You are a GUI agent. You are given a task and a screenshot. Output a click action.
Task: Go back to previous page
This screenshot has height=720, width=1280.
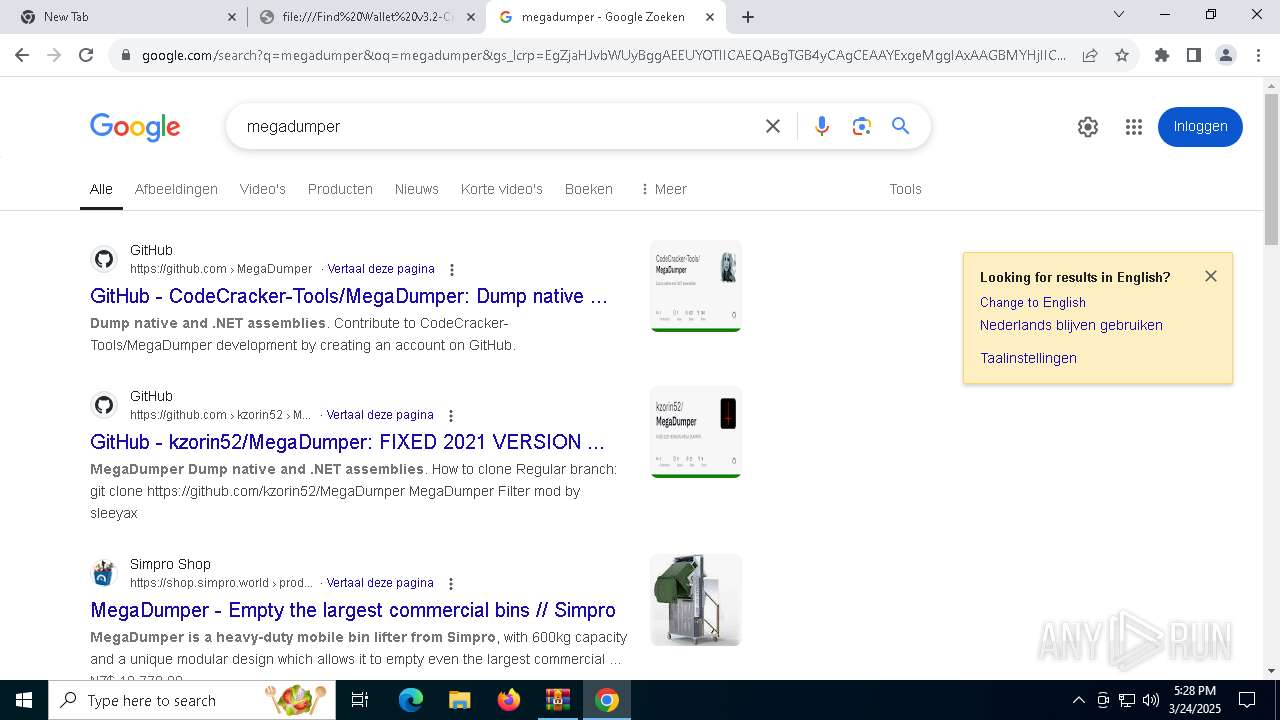click(22, 55)
